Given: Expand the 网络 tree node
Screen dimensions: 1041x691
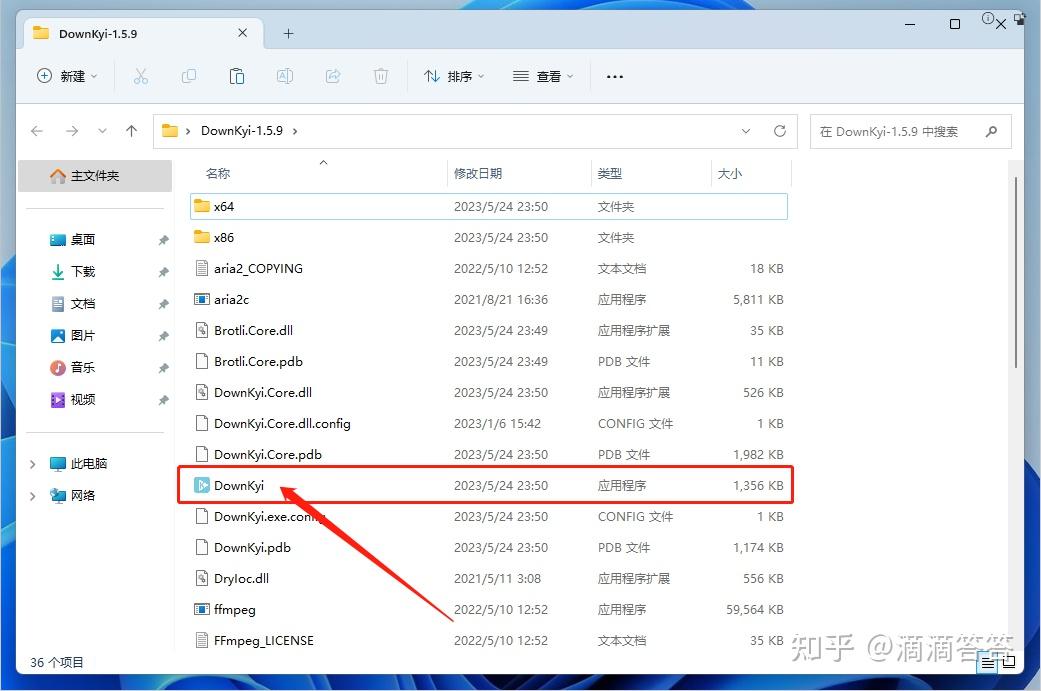Looking at the screenshot, I should click(x=32, y=496).
